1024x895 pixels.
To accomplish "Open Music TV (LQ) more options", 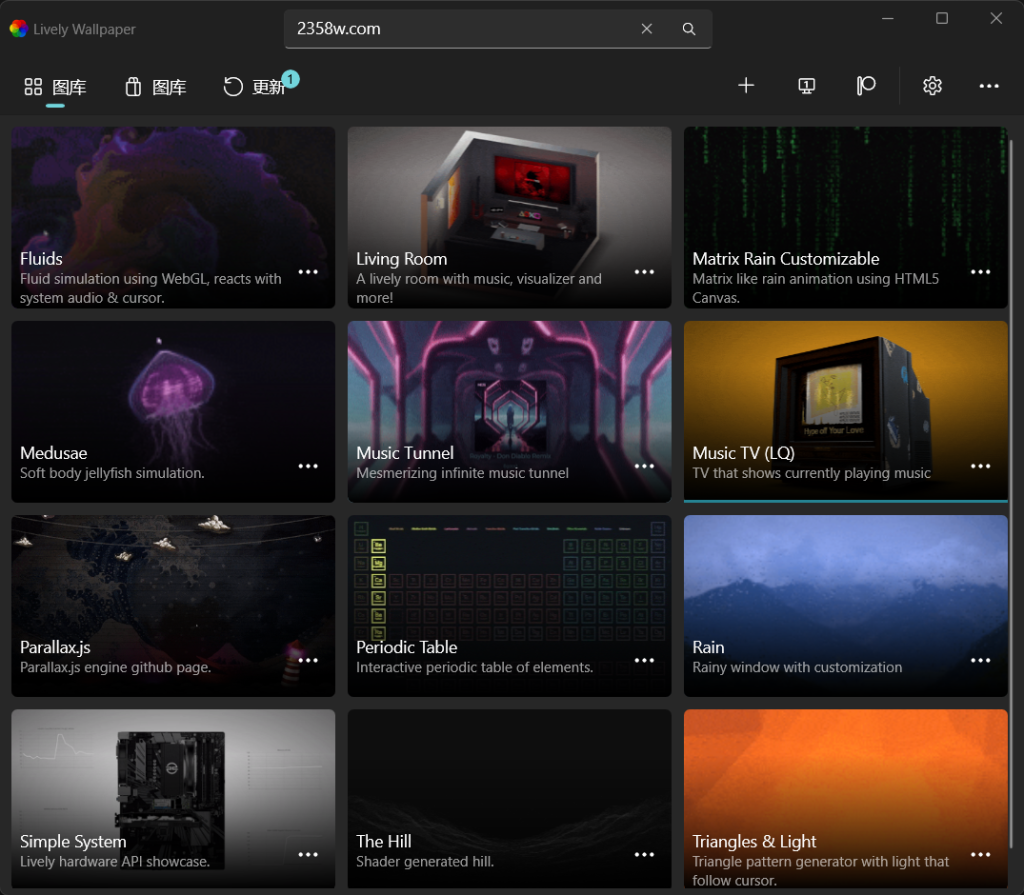I will click(980, 466).
